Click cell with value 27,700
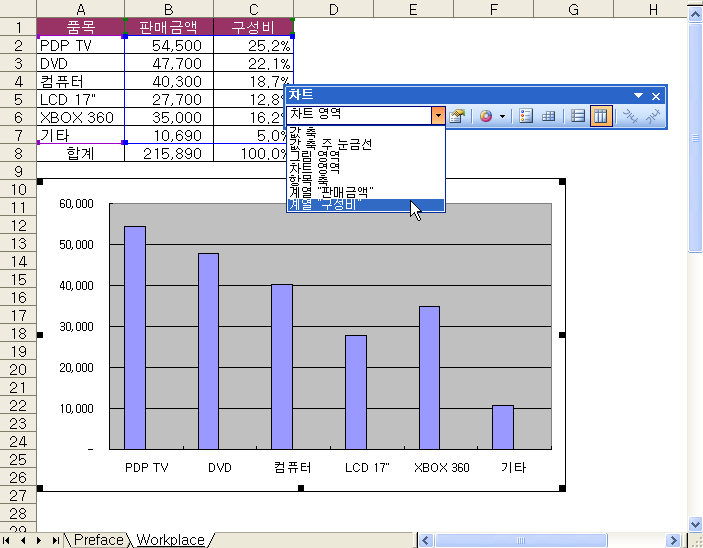 (169, 99)
